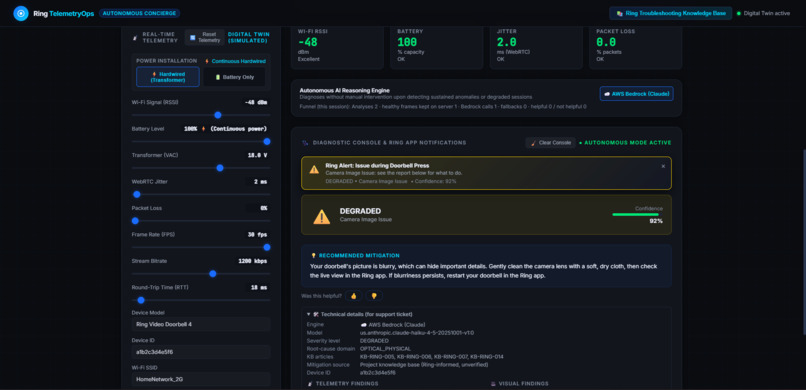The image size is (806, 390).
Task: Click the Jitter 2.0 metric card
Action: pyautogui.click(x=536, y=47)
